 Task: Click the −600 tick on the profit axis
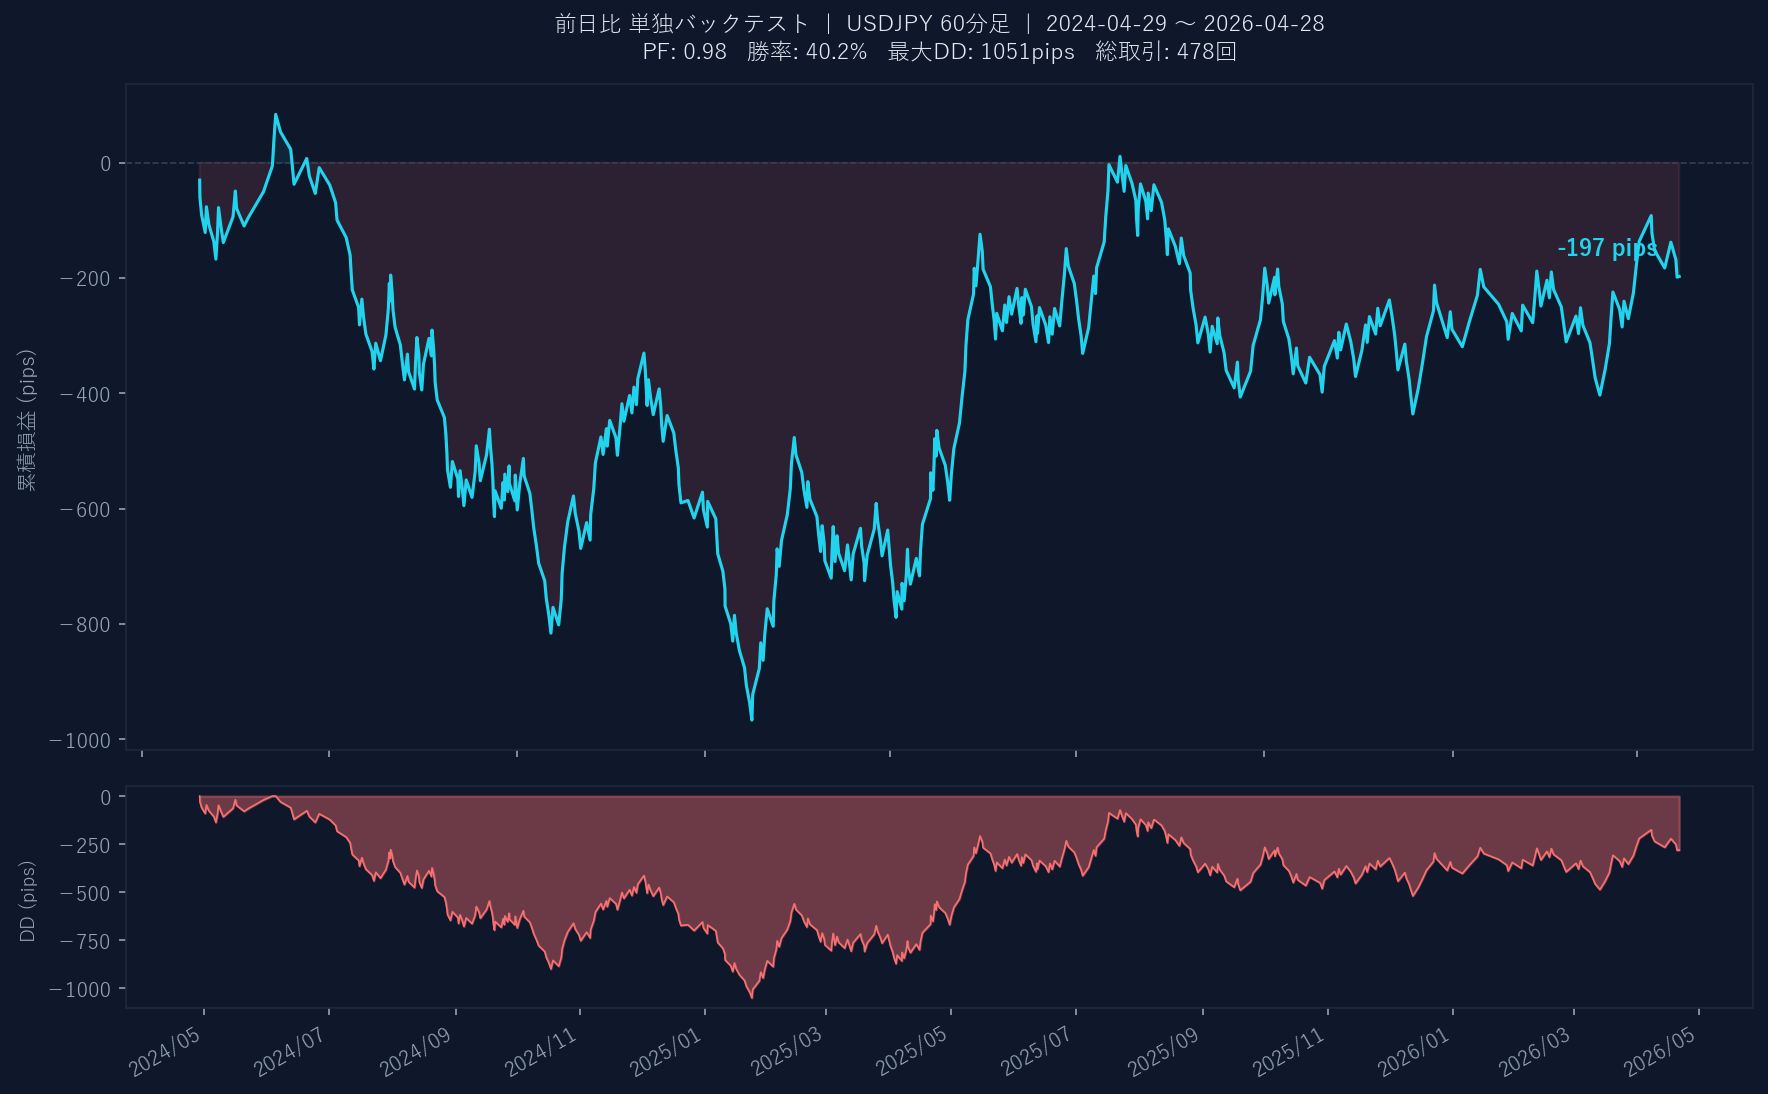point(86,509)
